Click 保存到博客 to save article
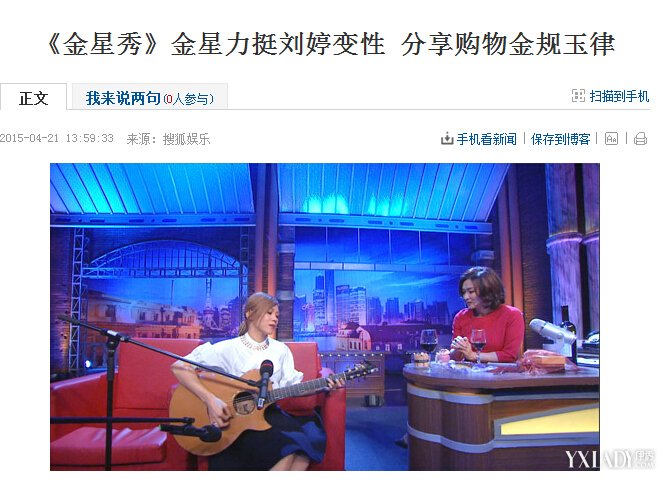This screenshot has width=667, height=480. point(561,139)
